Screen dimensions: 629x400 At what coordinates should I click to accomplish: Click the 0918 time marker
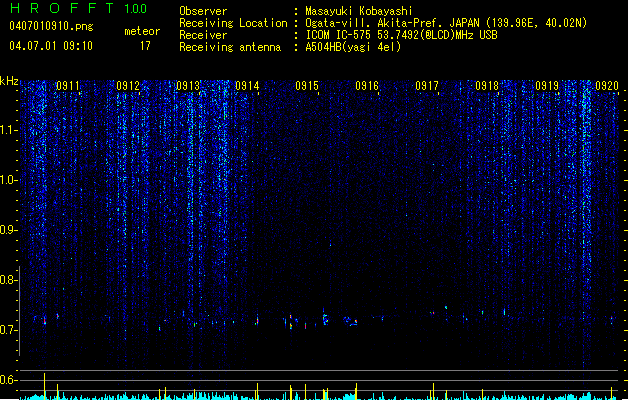[487, 86]
